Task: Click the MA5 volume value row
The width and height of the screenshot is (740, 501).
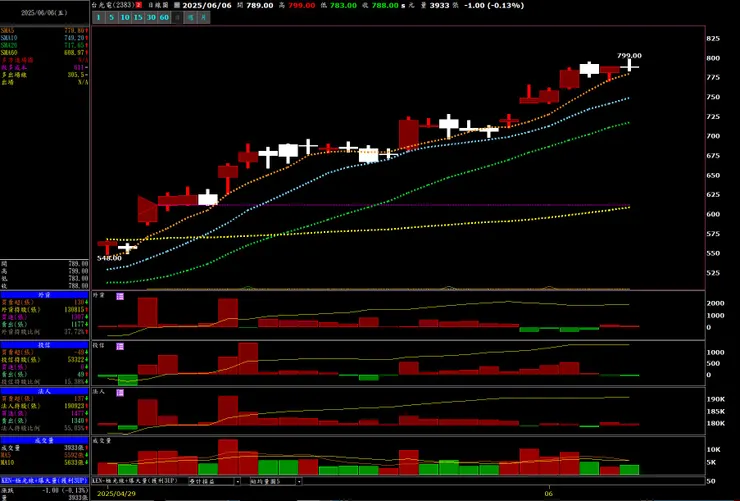Action: (x=44, y=455)
